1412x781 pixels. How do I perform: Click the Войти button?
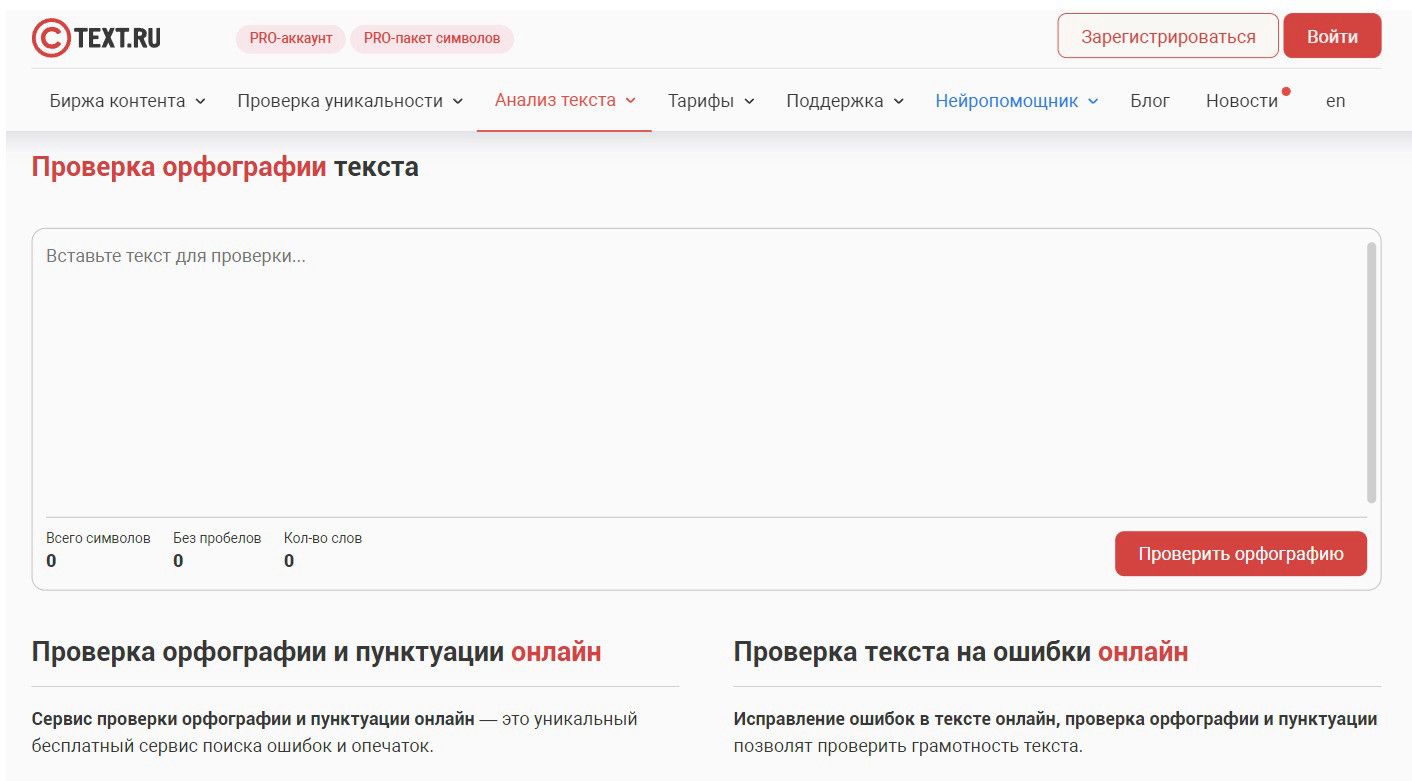point(1332,36)
